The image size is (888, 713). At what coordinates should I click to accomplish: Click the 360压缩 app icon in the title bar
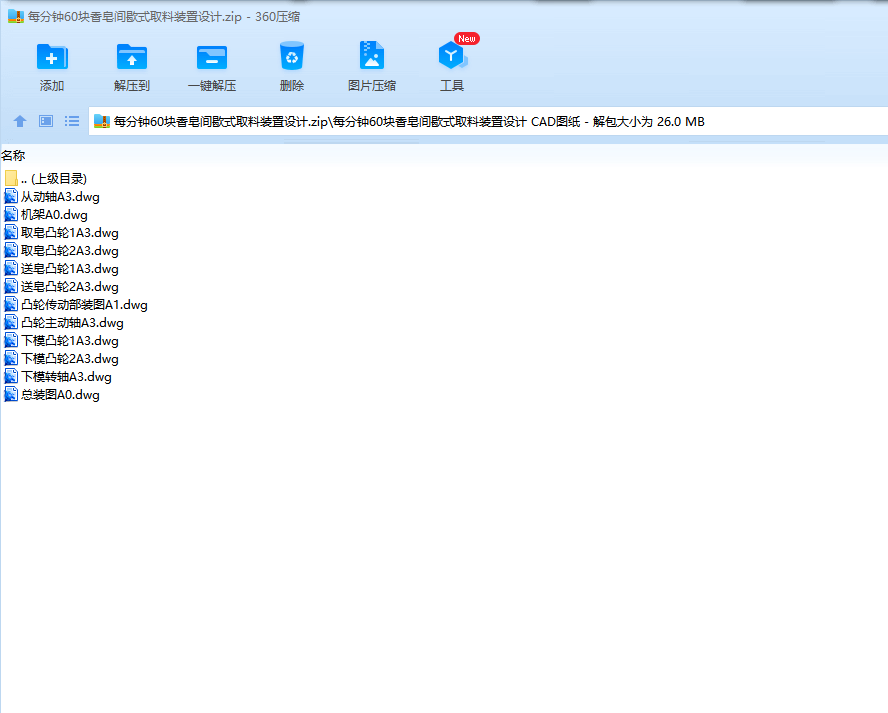click(x=16, y=16)
